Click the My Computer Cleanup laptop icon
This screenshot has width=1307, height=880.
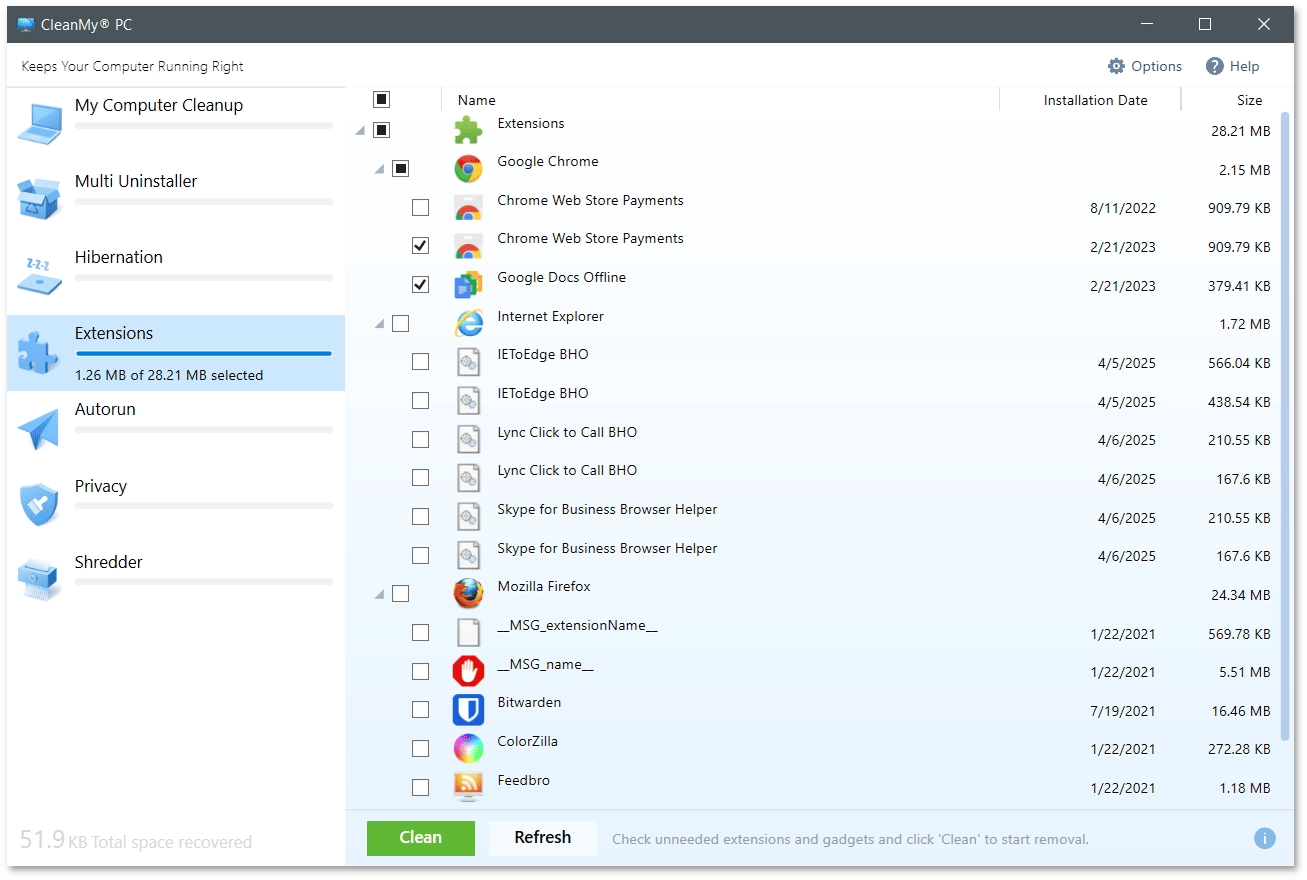(39, 123)
